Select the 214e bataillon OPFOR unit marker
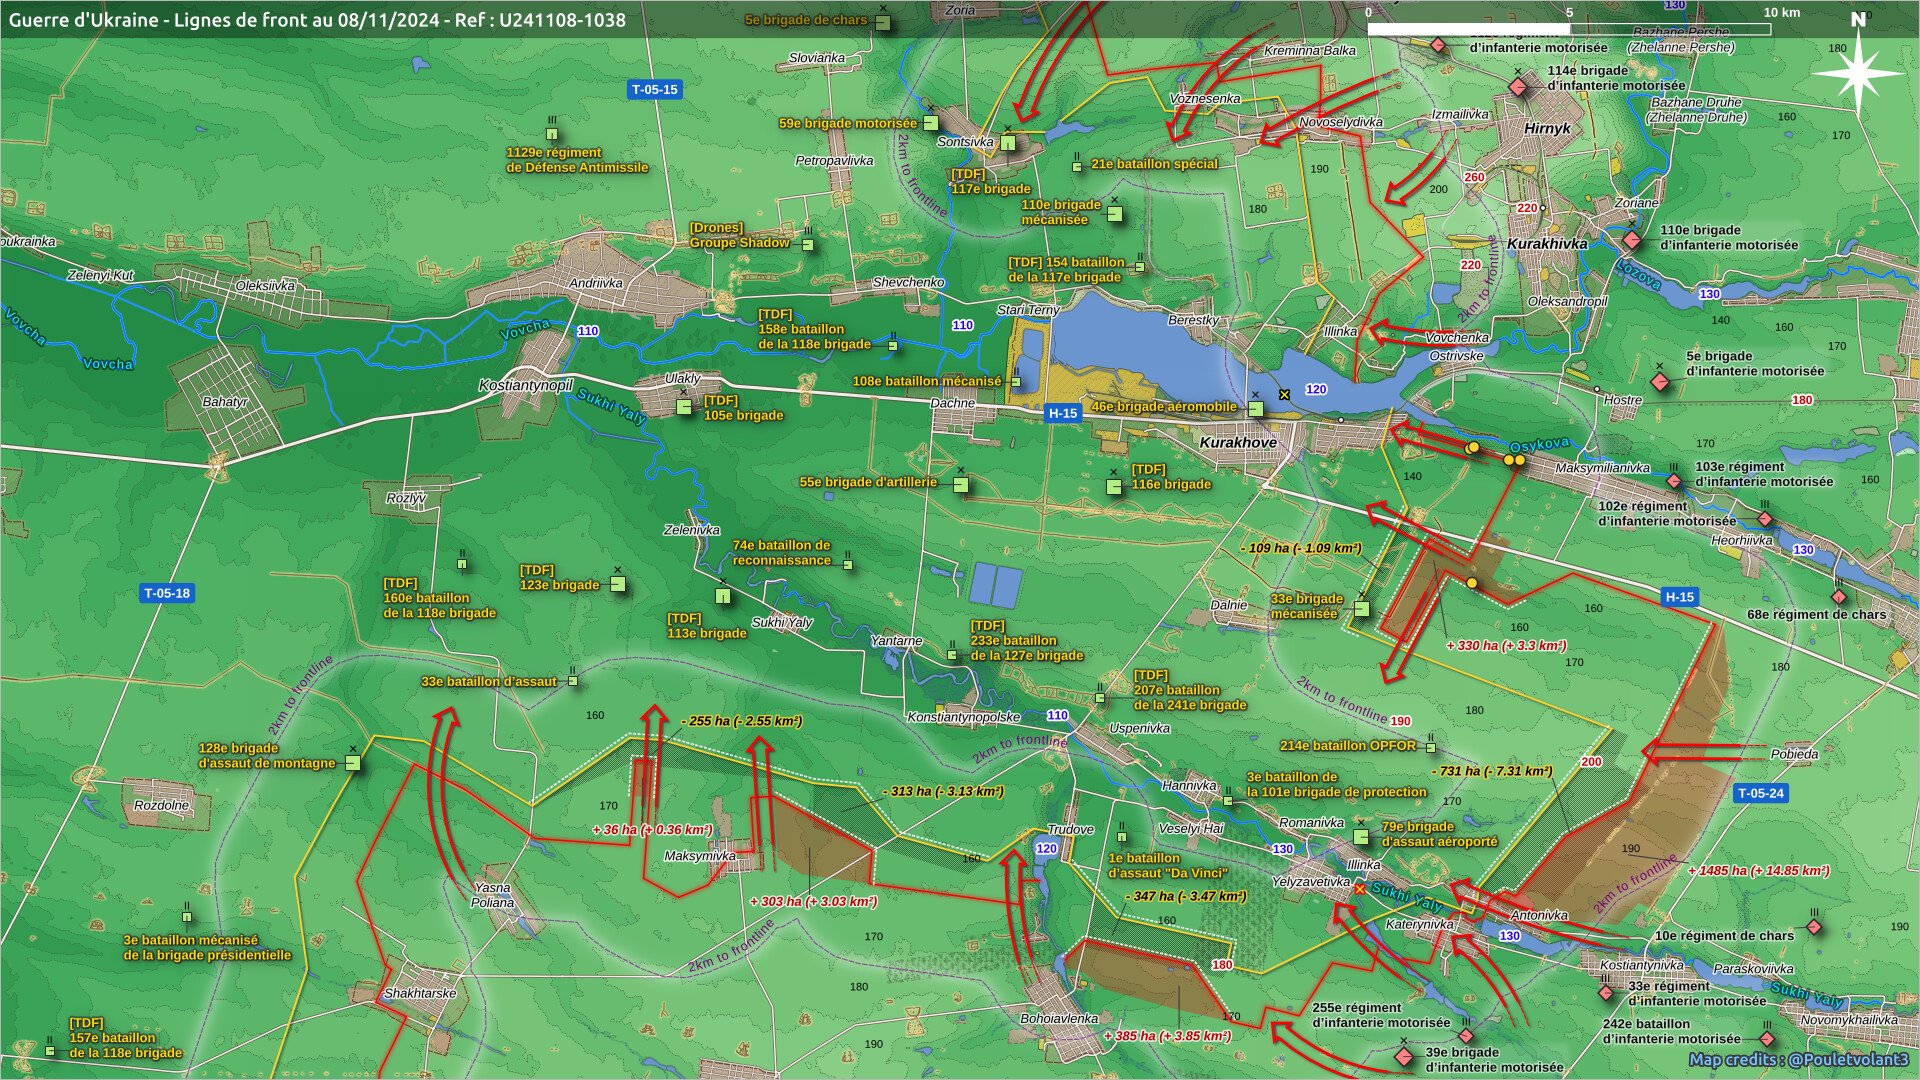Image resolution: width=1920 pixels, height=1080 pixels. [x=1431, y=747]
